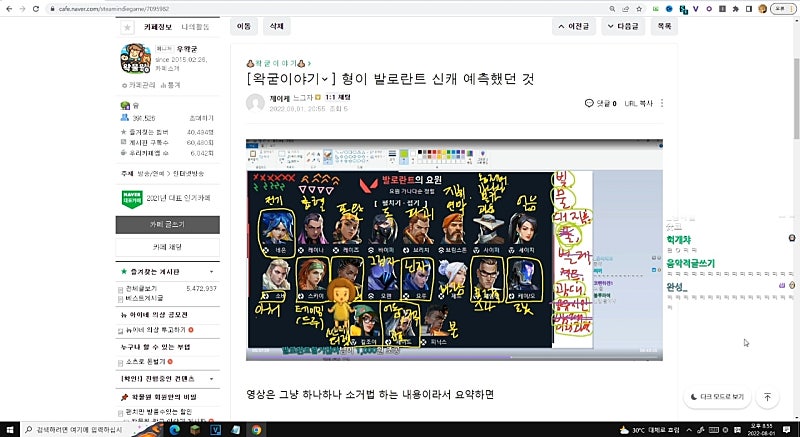The width and height of the screenshot is (800, 437).
Task: Toggle the cafe favorite star box
Action: coord(127,27)
